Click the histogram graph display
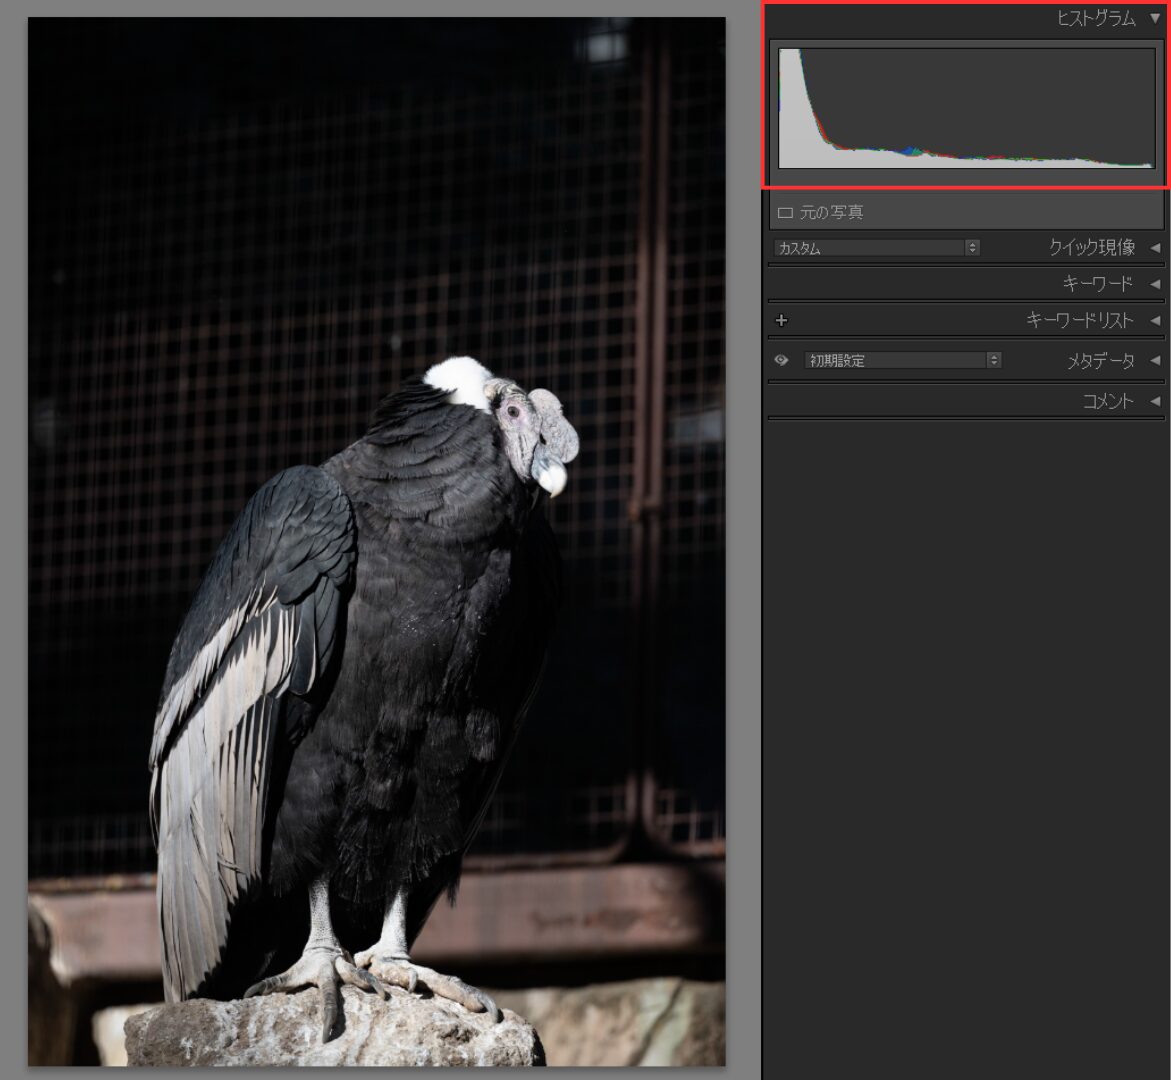The width and height of the screenshot is (1171, 1080). click(x=966, y=108)
